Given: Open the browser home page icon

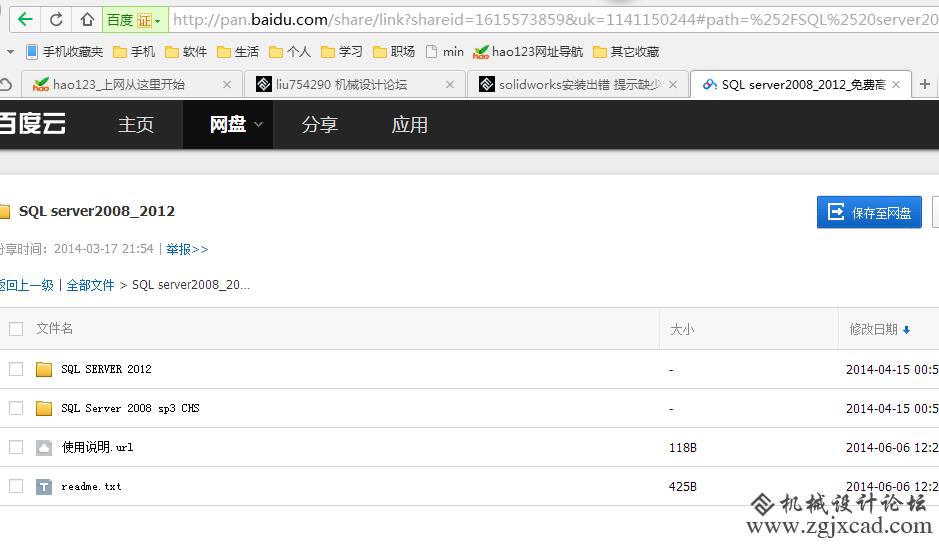Looking at the screenshot, I should point(87,20).
